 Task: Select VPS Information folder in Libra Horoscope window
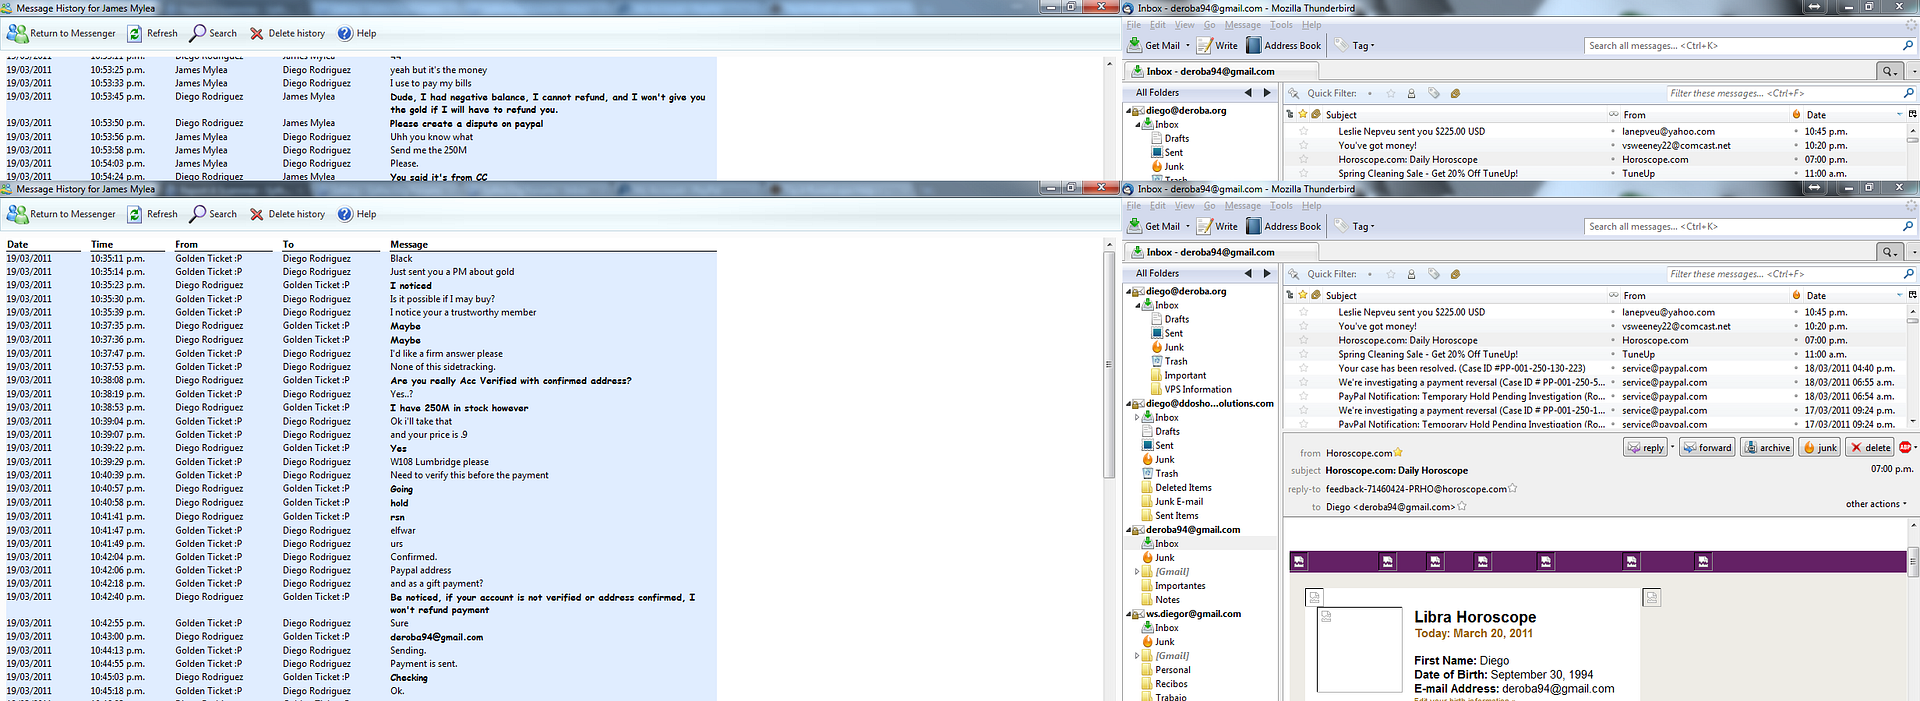click(x=1198, y=390)
